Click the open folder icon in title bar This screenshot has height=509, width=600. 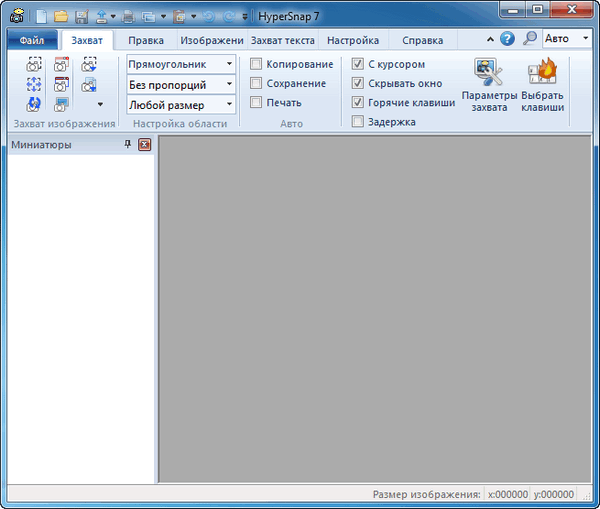[x=61, y=16]
